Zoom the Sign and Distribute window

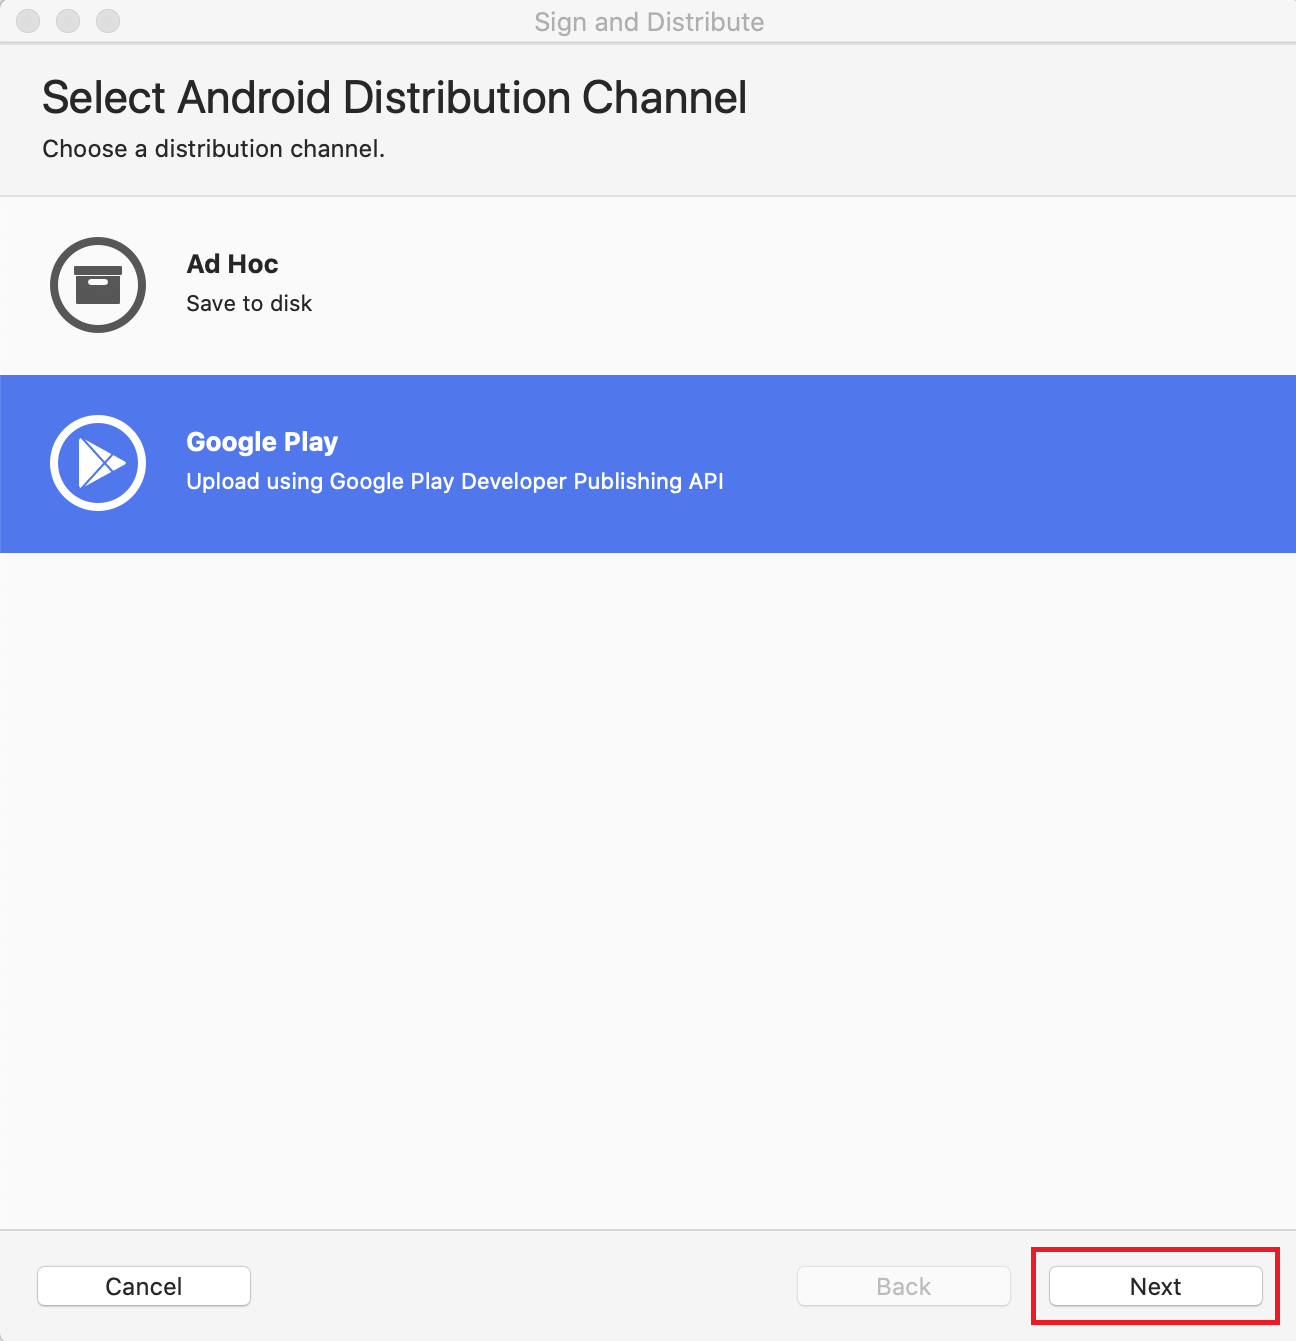[108, 21]
